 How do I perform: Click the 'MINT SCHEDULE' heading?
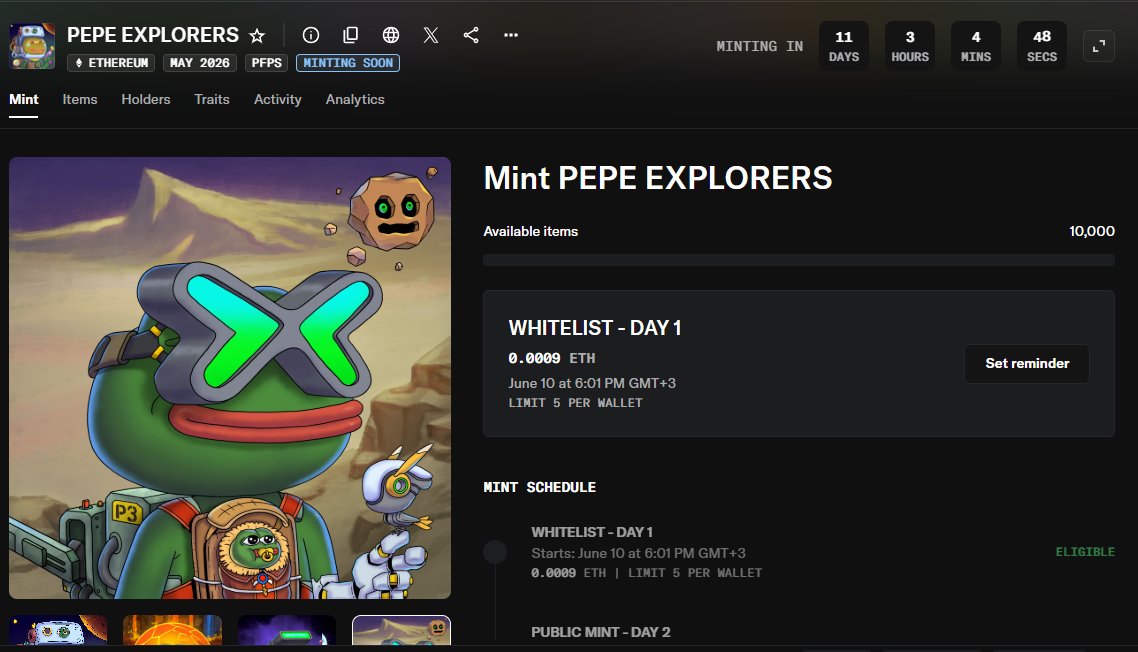tap(540, 487)
